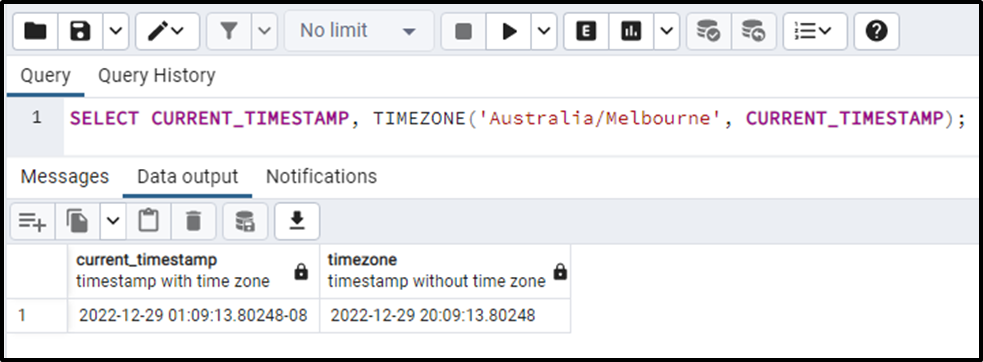Open the Notifications tab
983x362 pixels.
322,177
